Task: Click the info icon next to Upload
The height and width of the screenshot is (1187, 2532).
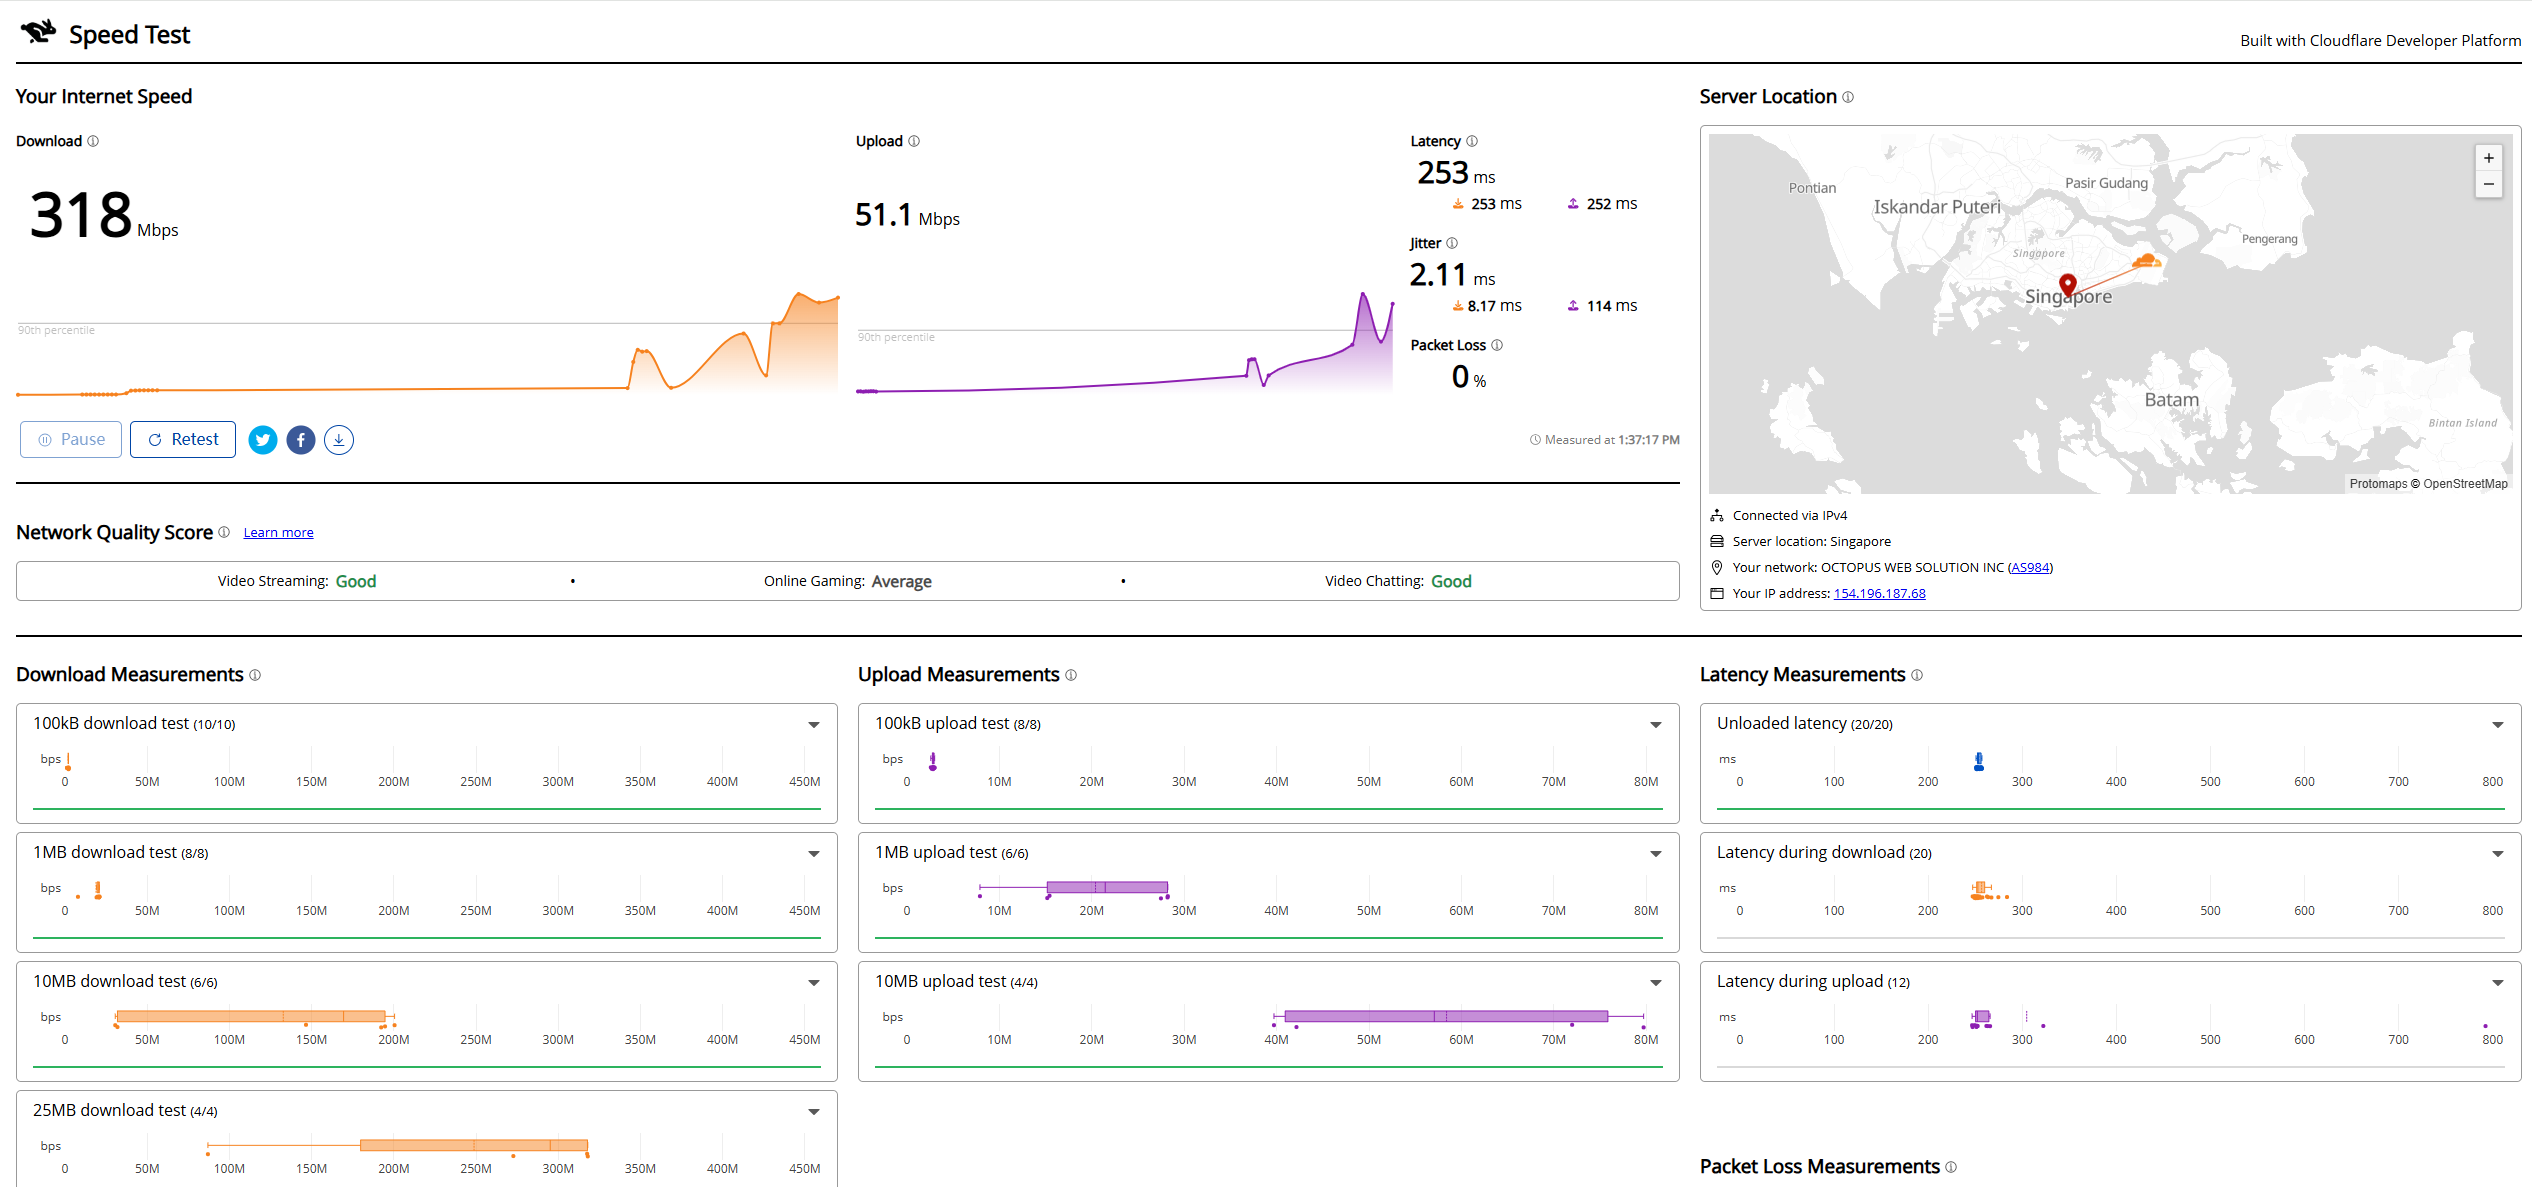Action: click(x=914, y=141)
